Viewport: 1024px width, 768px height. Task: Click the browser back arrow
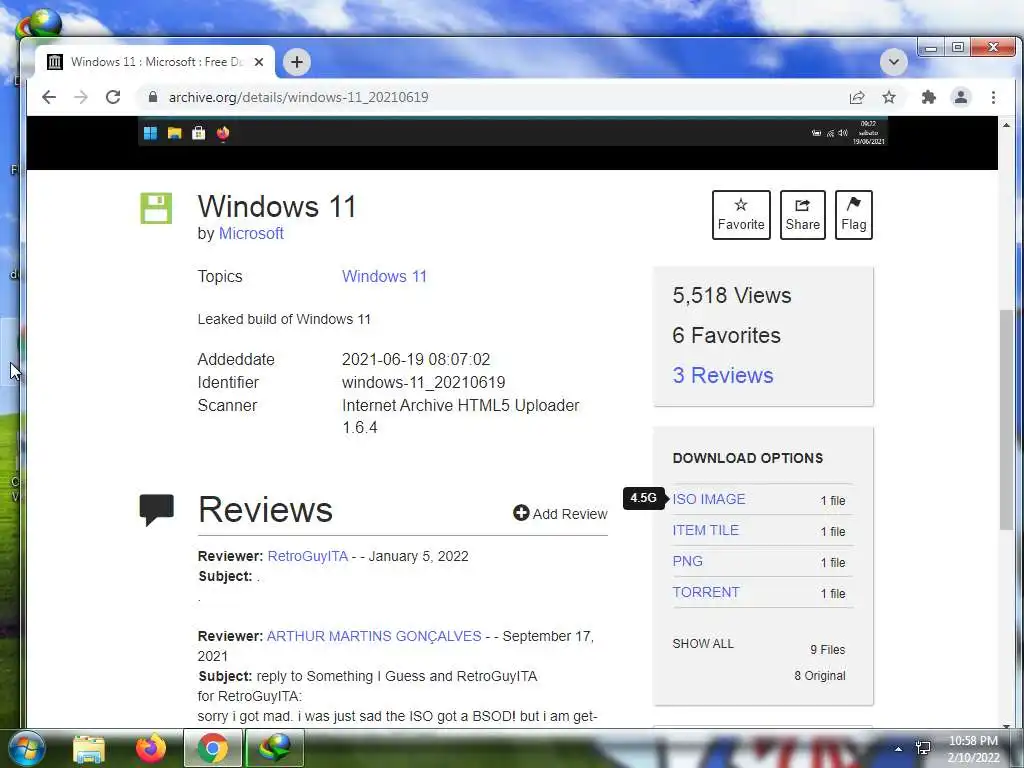(49, 97)
